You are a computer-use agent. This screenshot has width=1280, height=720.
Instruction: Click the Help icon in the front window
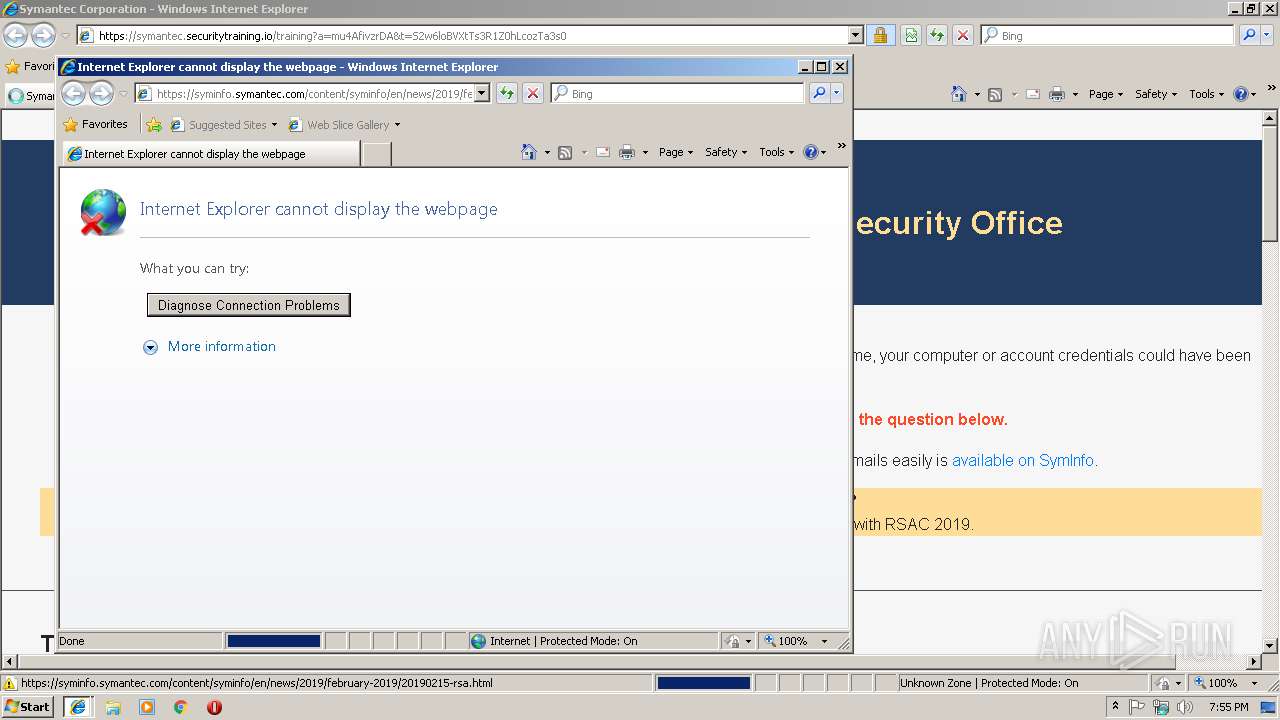coord(810,152)
